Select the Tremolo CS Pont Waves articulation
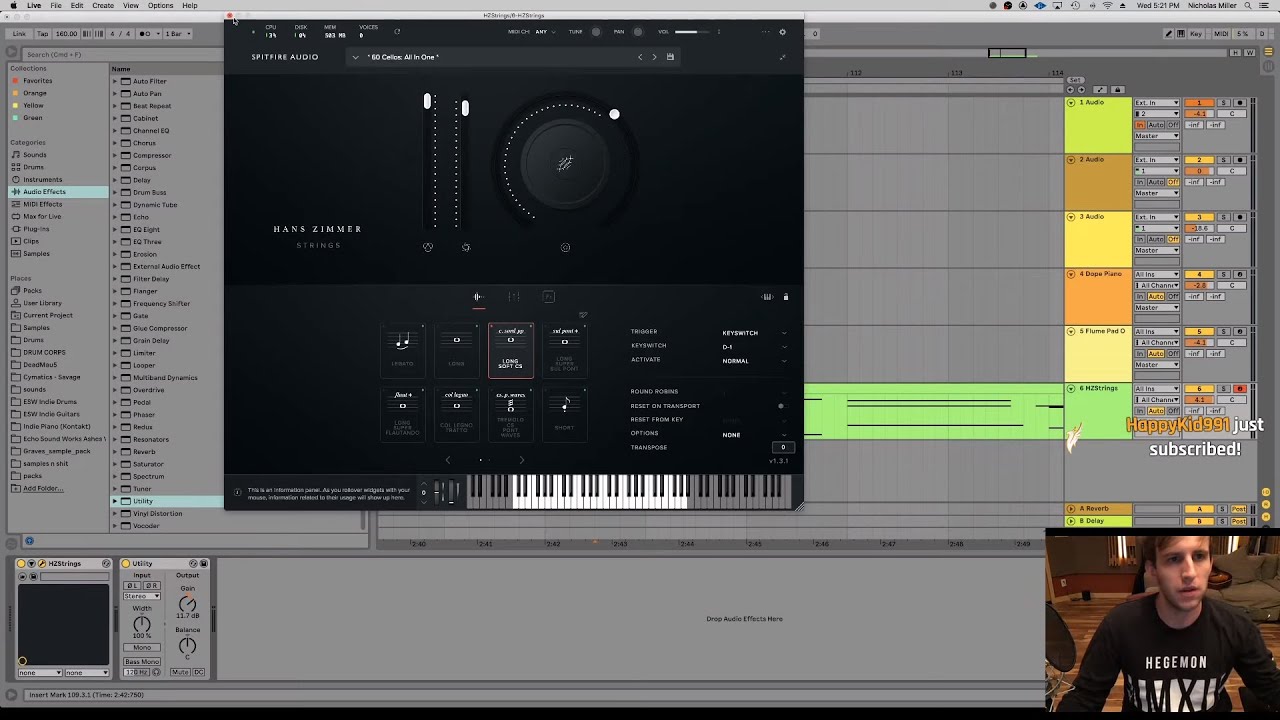The width and height of the screenshot is (1280, 720). pos(510,414)
